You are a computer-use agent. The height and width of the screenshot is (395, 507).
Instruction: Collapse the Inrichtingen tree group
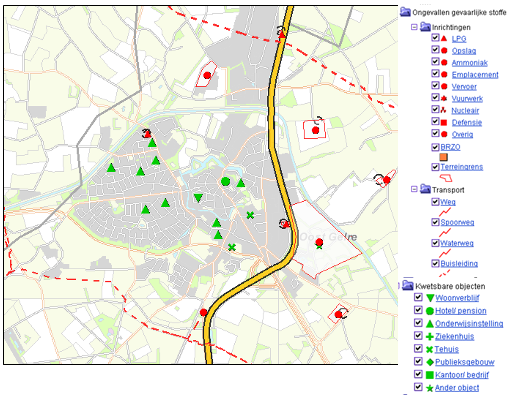tap(414, 27)
